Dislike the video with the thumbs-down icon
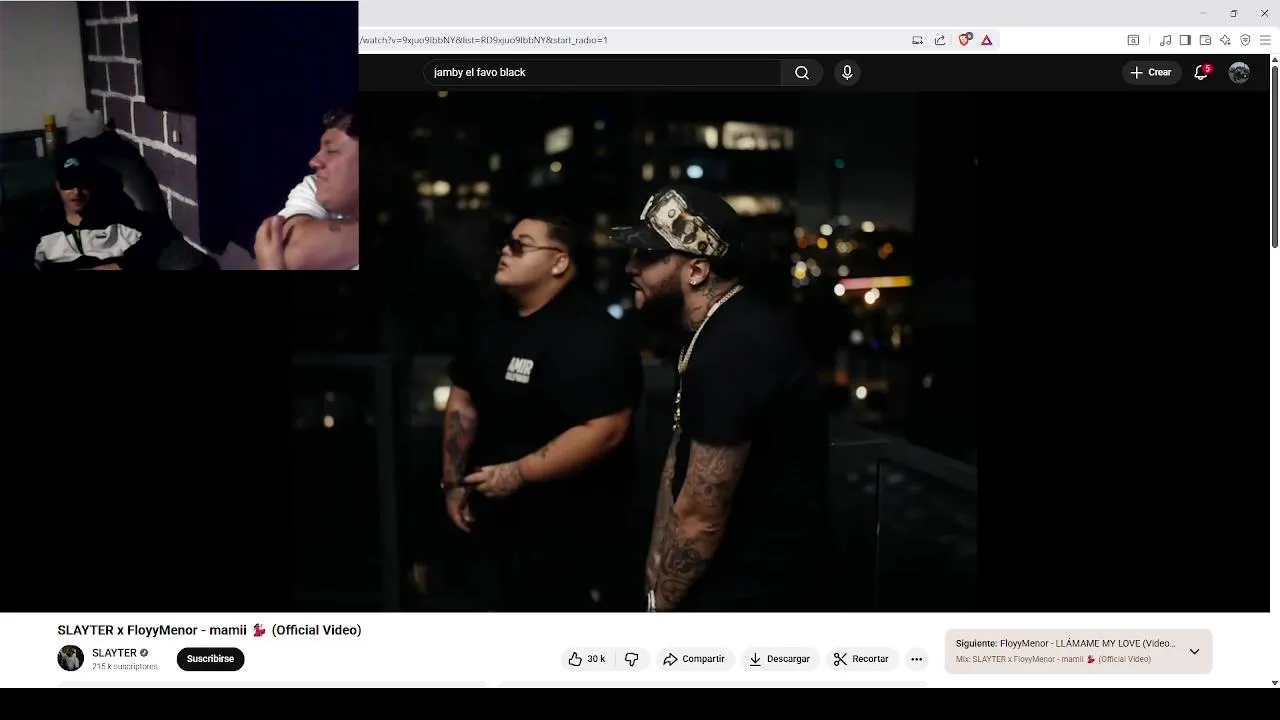 click(x=631, y=659)
